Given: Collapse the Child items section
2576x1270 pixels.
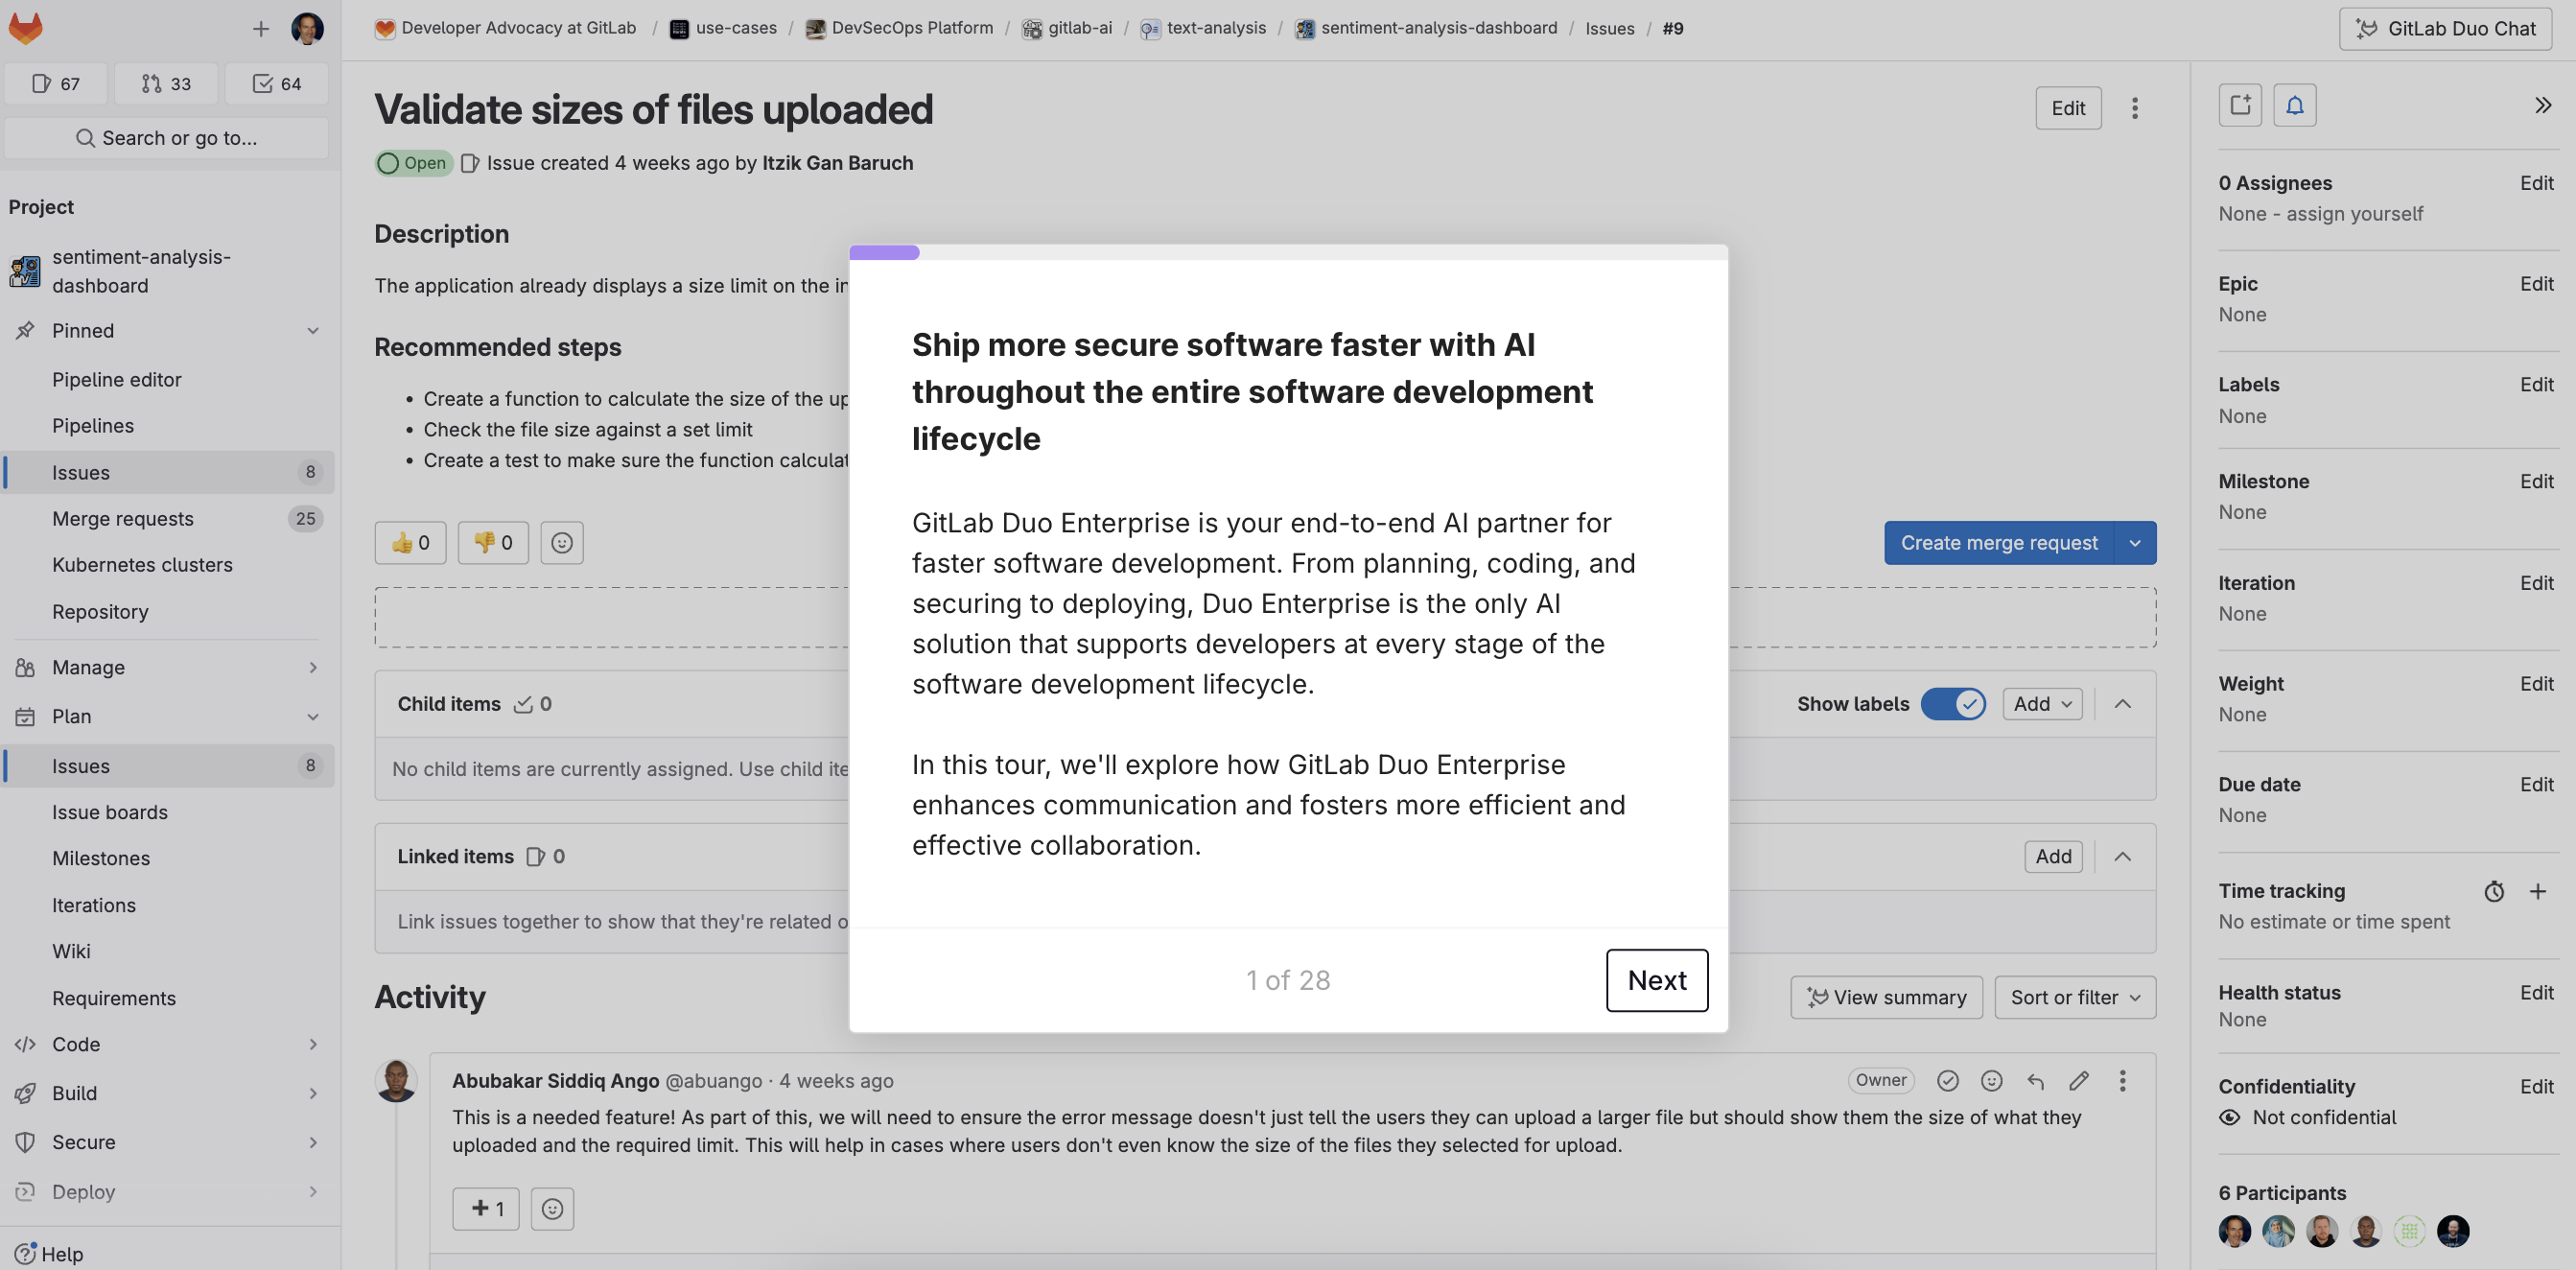Looking at the screenshot, I should [x=2122, y=703].
